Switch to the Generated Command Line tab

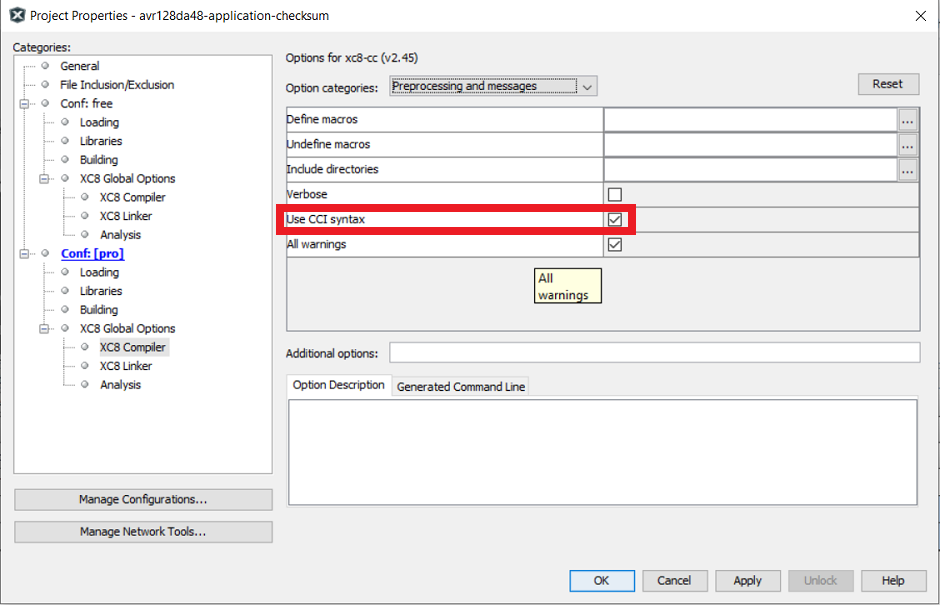[460, 387]
